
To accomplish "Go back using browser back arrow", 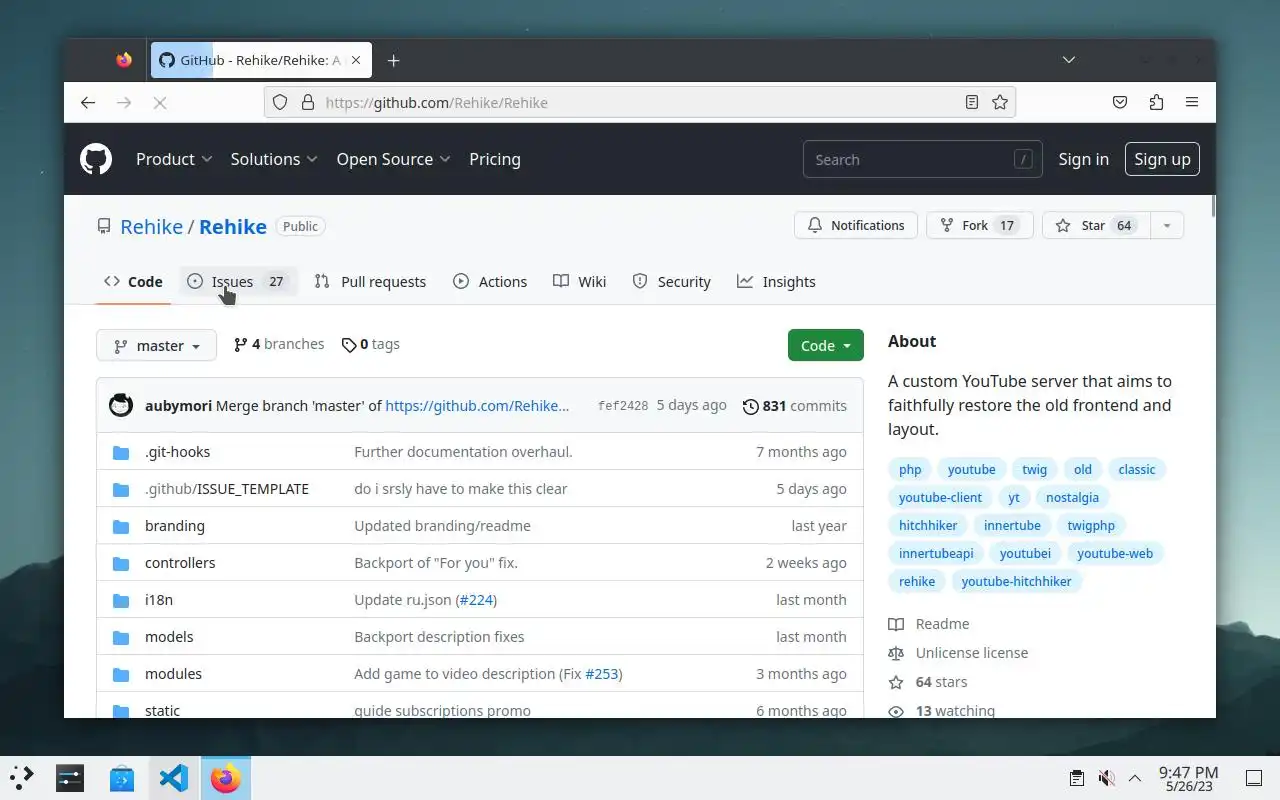I will (x=88, y=102).
